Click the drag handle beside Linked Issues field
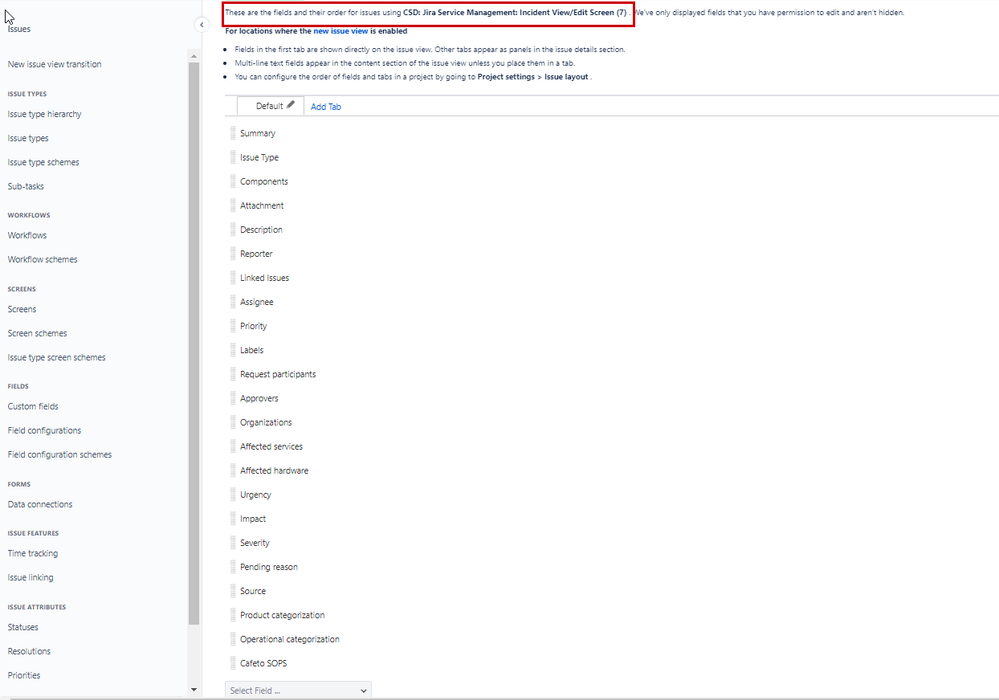999x700 pixels. [x=233, y=278]
